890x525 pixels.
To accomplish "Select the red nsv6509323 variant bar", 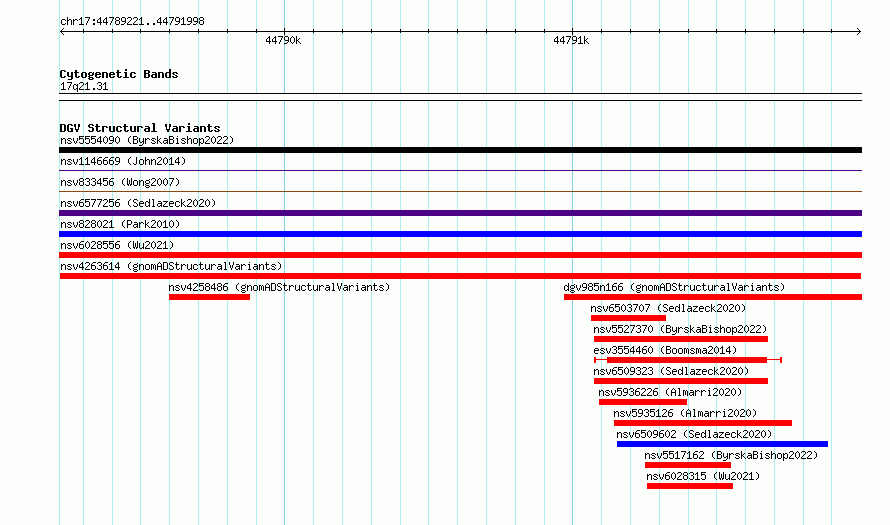I will 681,381.
